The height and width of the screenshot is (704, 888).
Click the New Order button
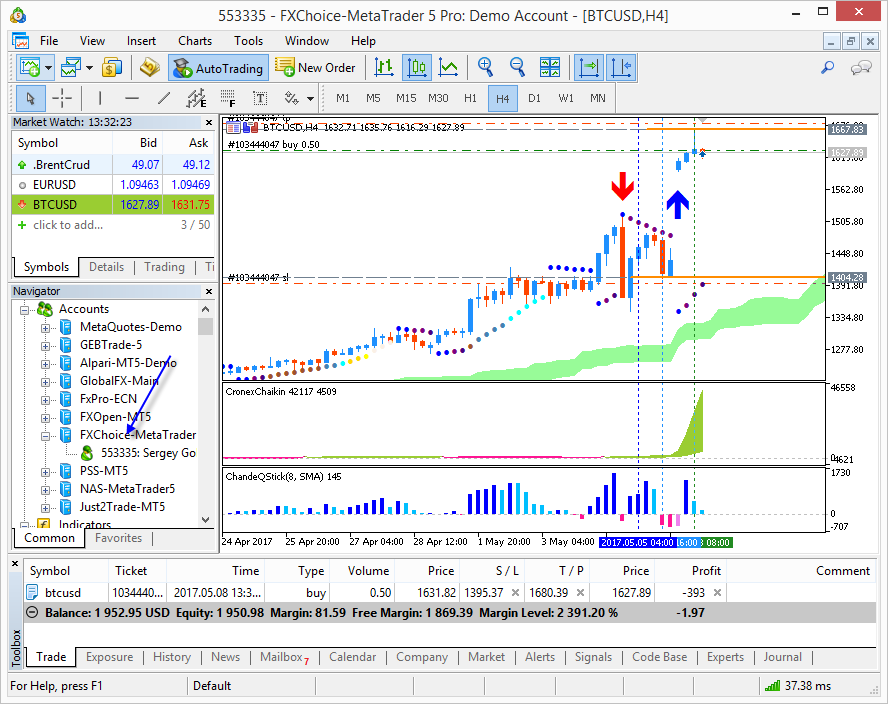pyautogui.click(x=315, y=68)
